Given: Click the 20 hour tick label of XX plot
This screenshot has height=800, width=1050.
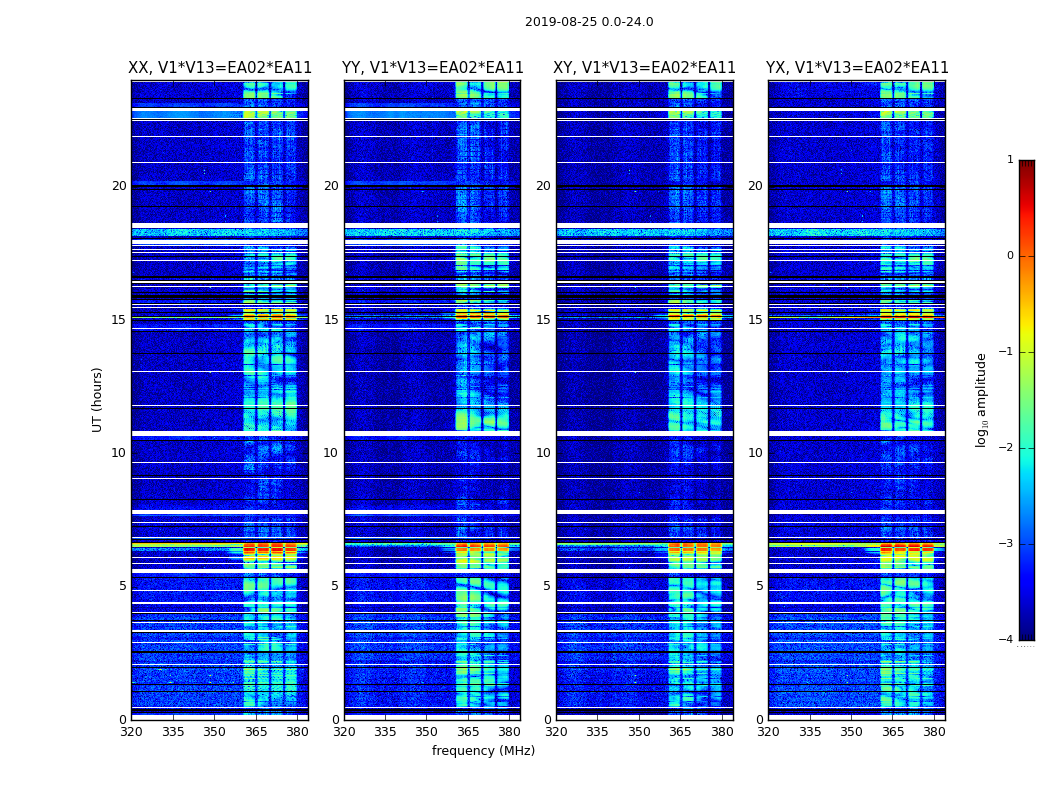Looking at the screenshot, I should coord(119,186).
